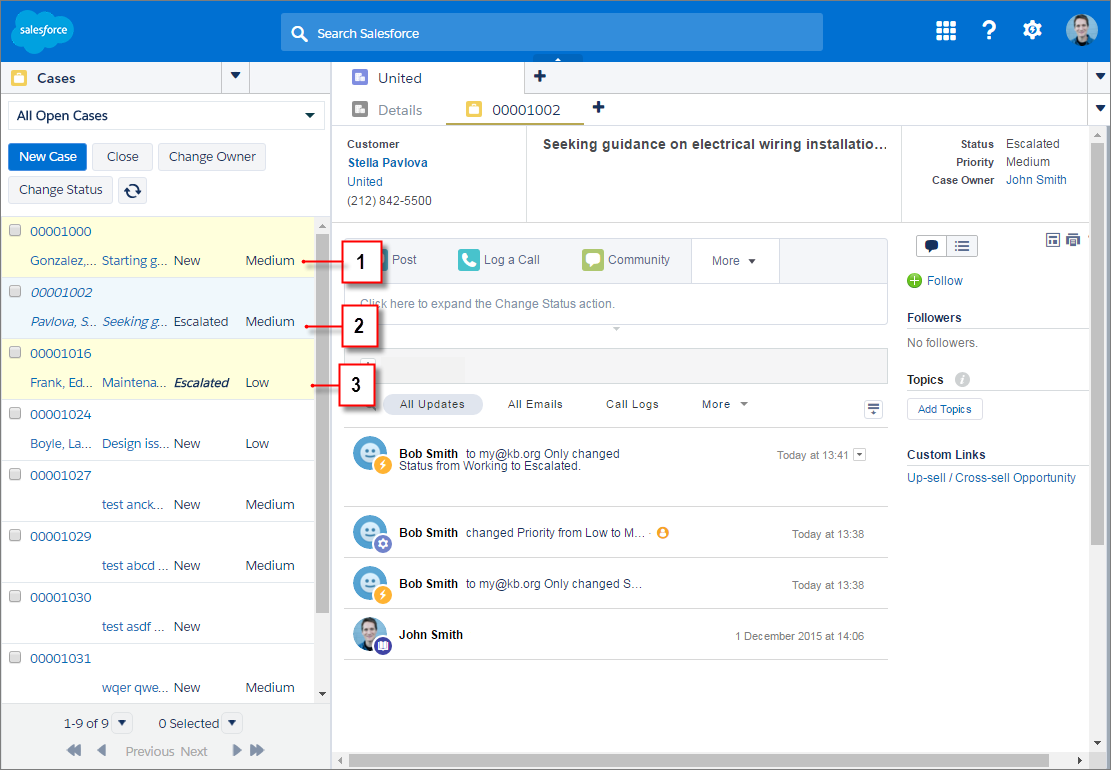This screenshot has height=770, width=1111.
Task: Jump to first page of cases
Action: coord(74,750)
